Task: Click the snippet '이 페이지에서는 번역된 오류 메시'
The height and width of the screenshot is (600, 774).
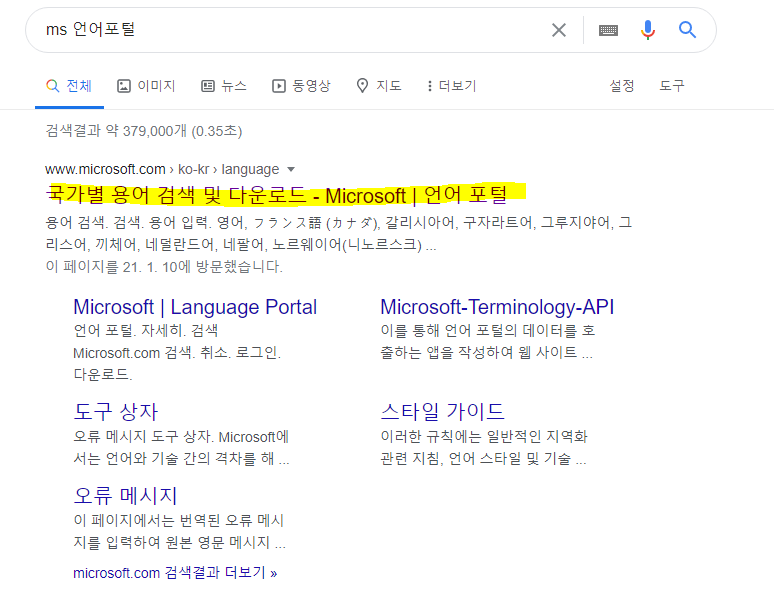Action: point(179,531)
